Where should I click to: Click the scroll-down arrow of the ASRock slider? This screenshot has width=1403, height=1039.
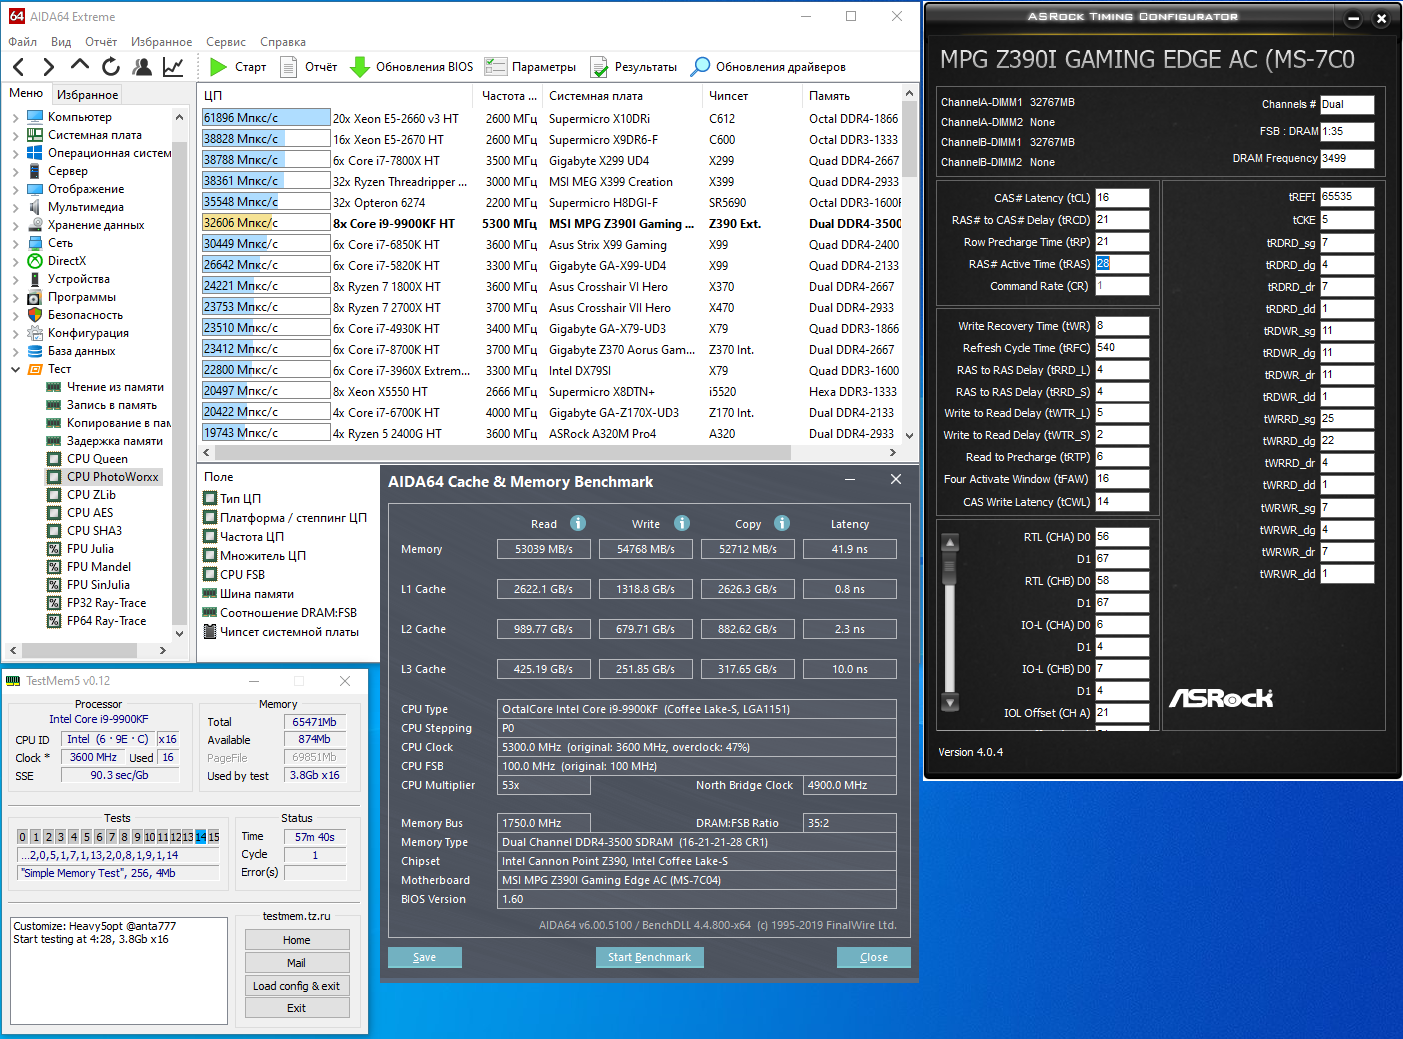[951, 702]
